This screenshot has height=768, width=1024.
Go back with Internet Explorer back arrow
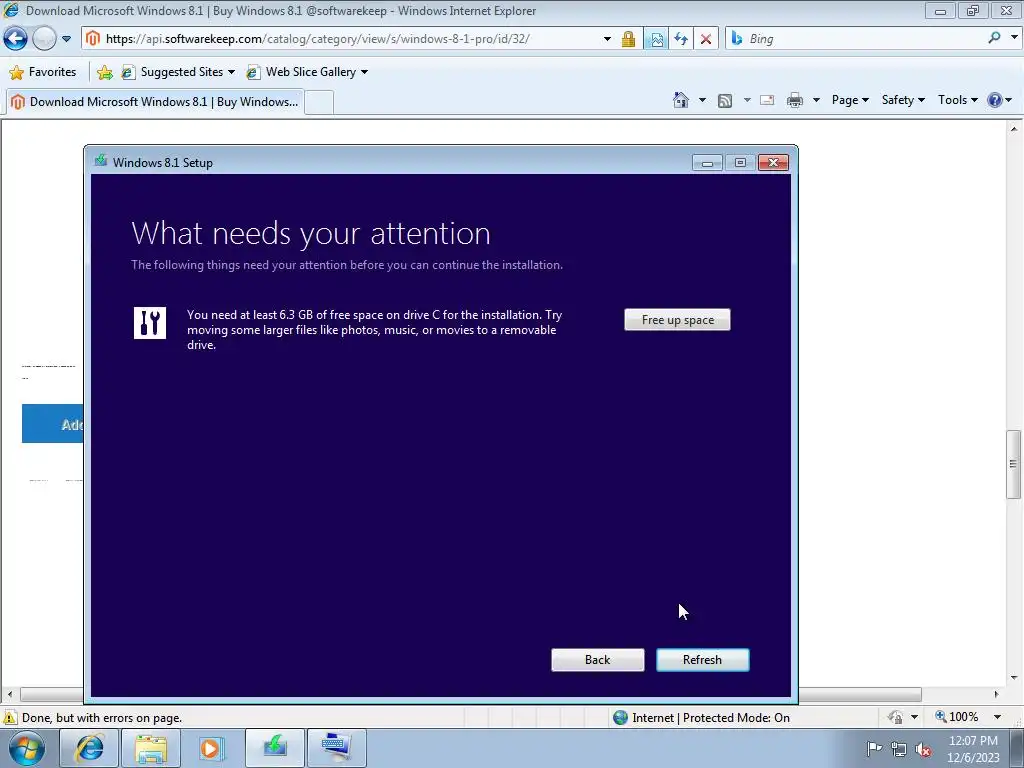point(16,39)
